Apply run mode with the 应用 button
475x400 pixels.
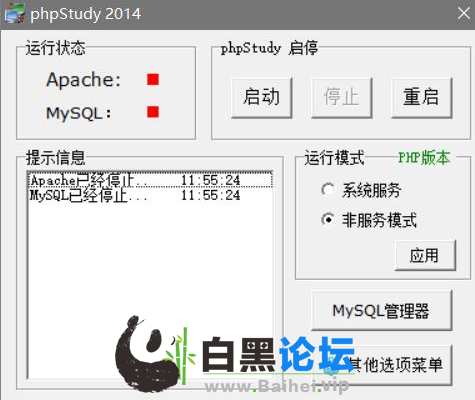click(425, 255)
